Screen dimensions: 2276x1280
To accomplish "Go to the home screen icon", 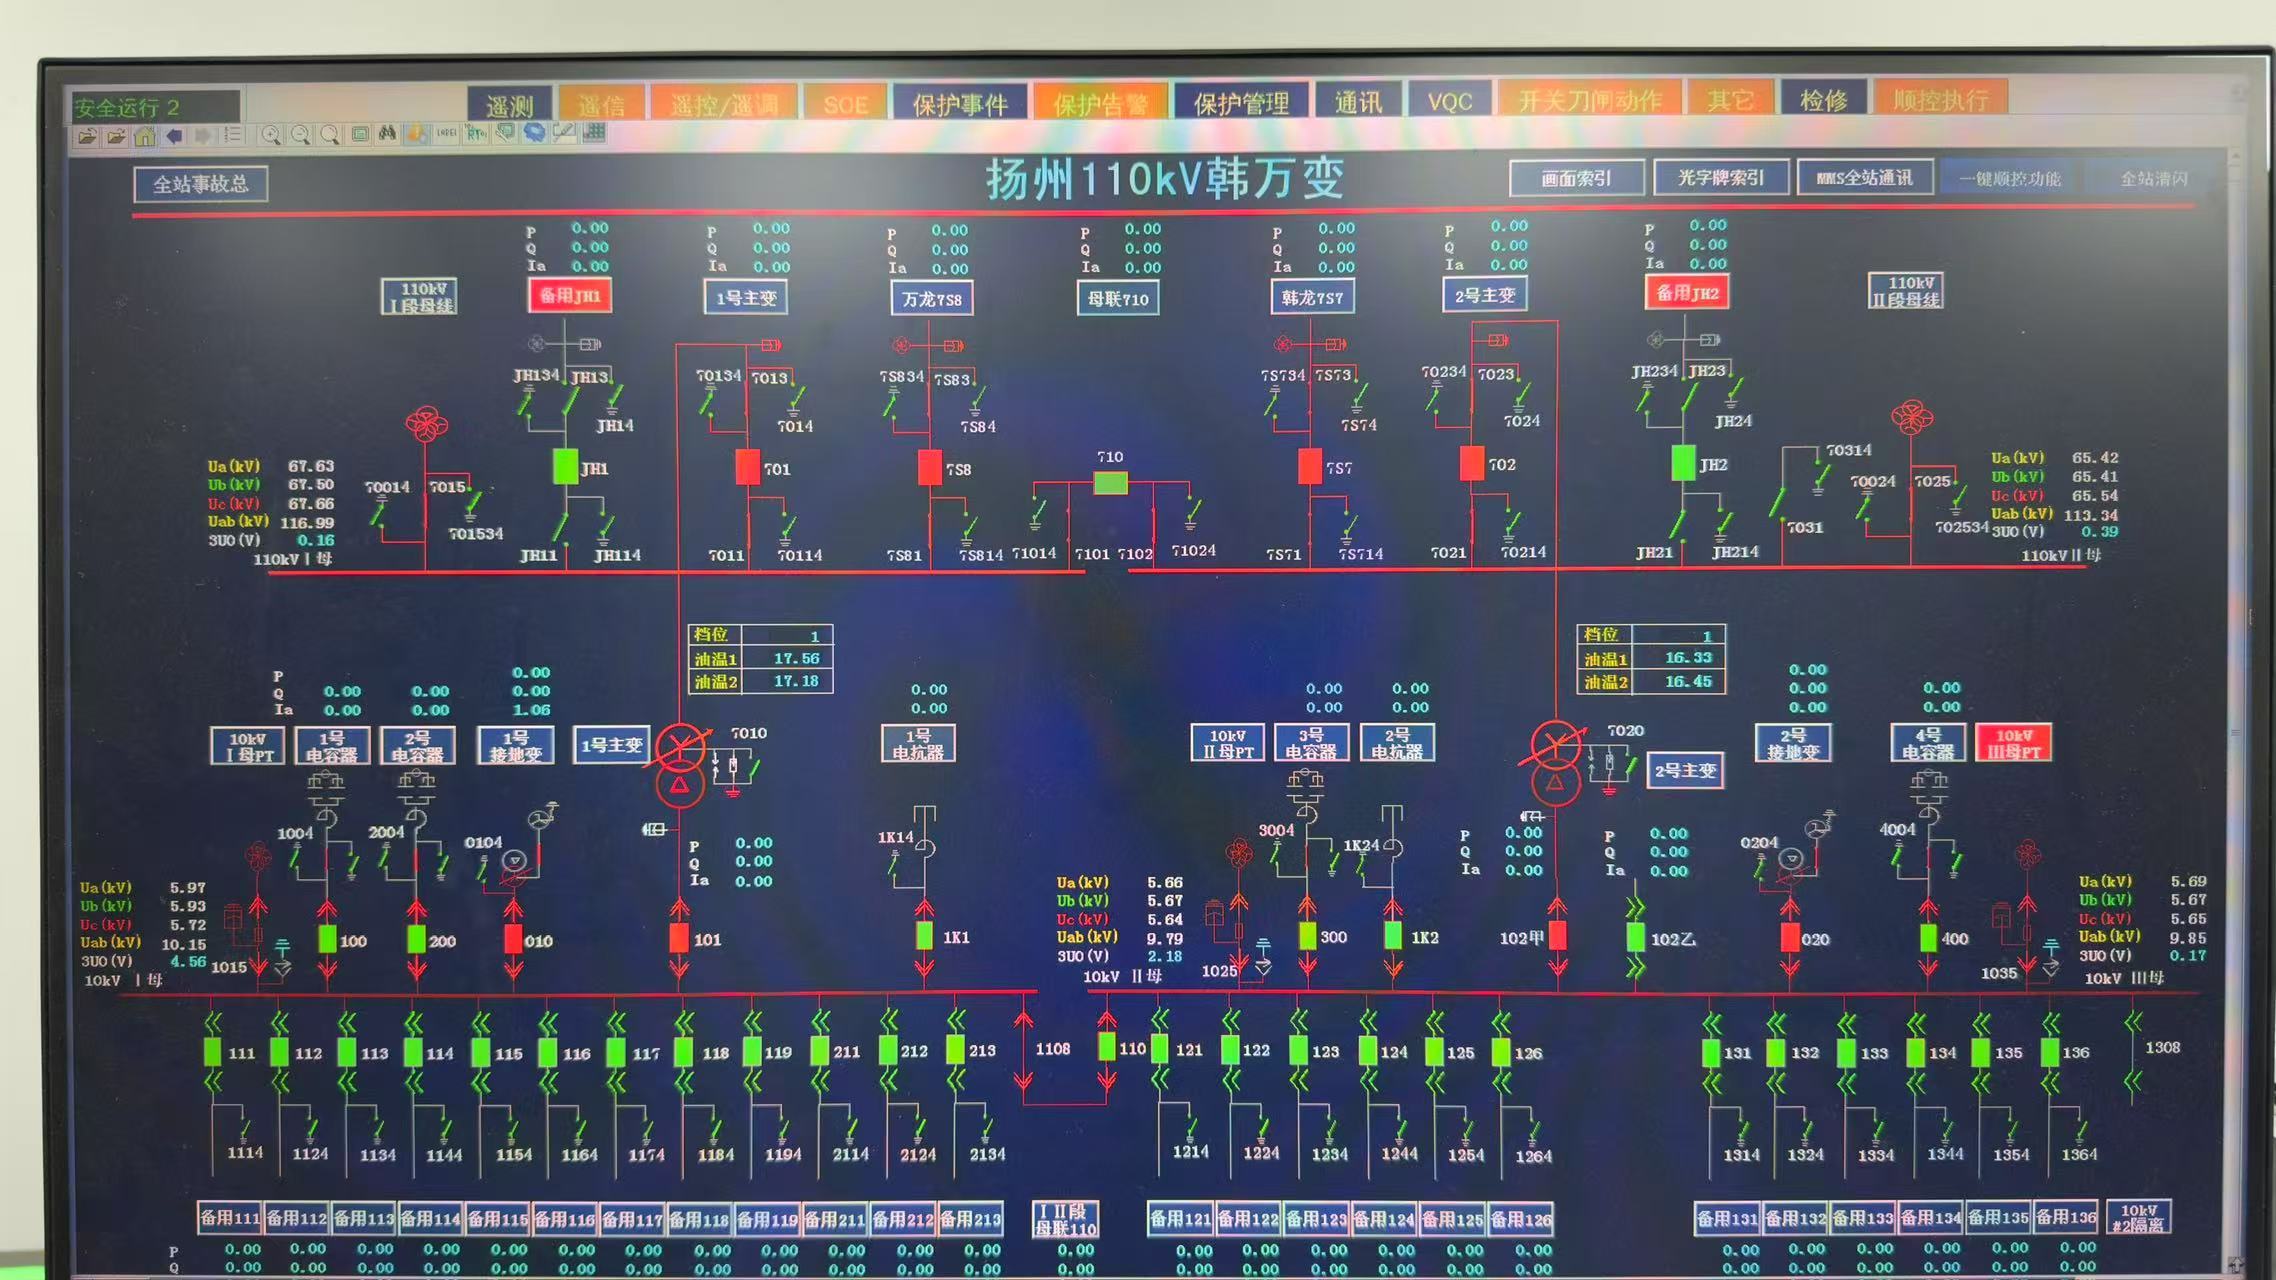I will pyautogui.click(x=145, y=136).
